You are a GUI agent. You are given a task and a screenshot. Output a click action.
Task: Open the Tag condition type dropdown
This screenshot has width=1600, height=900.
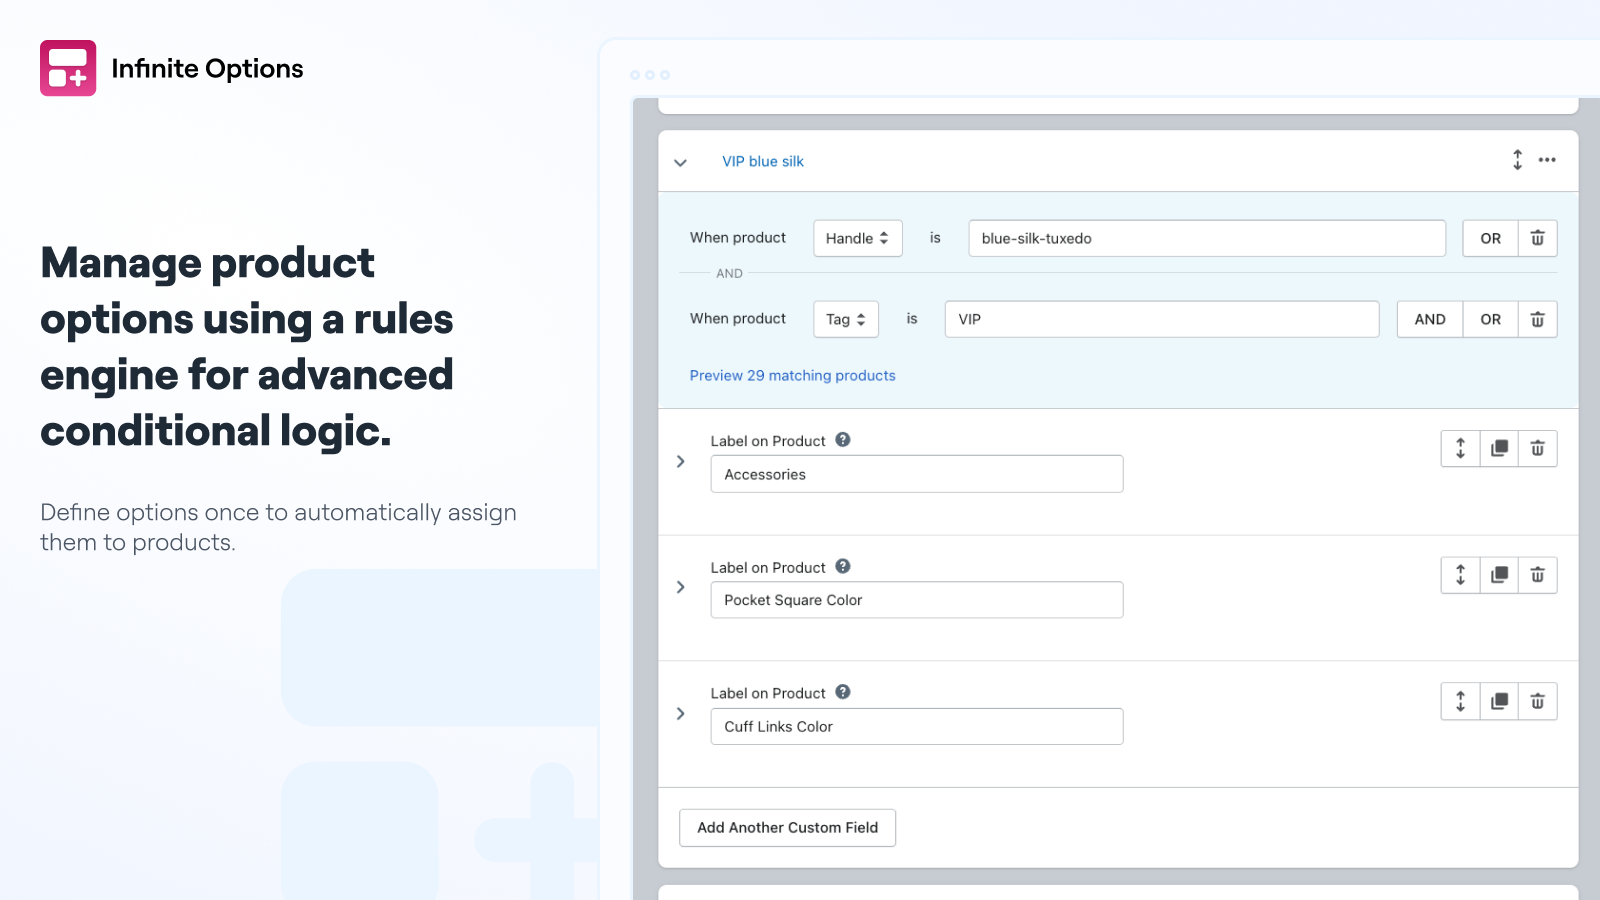(845, 319)
